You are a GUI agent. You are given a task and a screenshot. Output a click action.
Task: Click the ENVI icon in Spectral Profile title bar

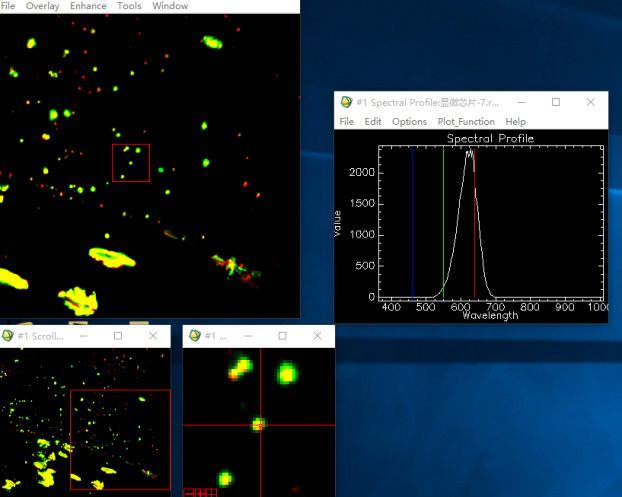[346, 102]
